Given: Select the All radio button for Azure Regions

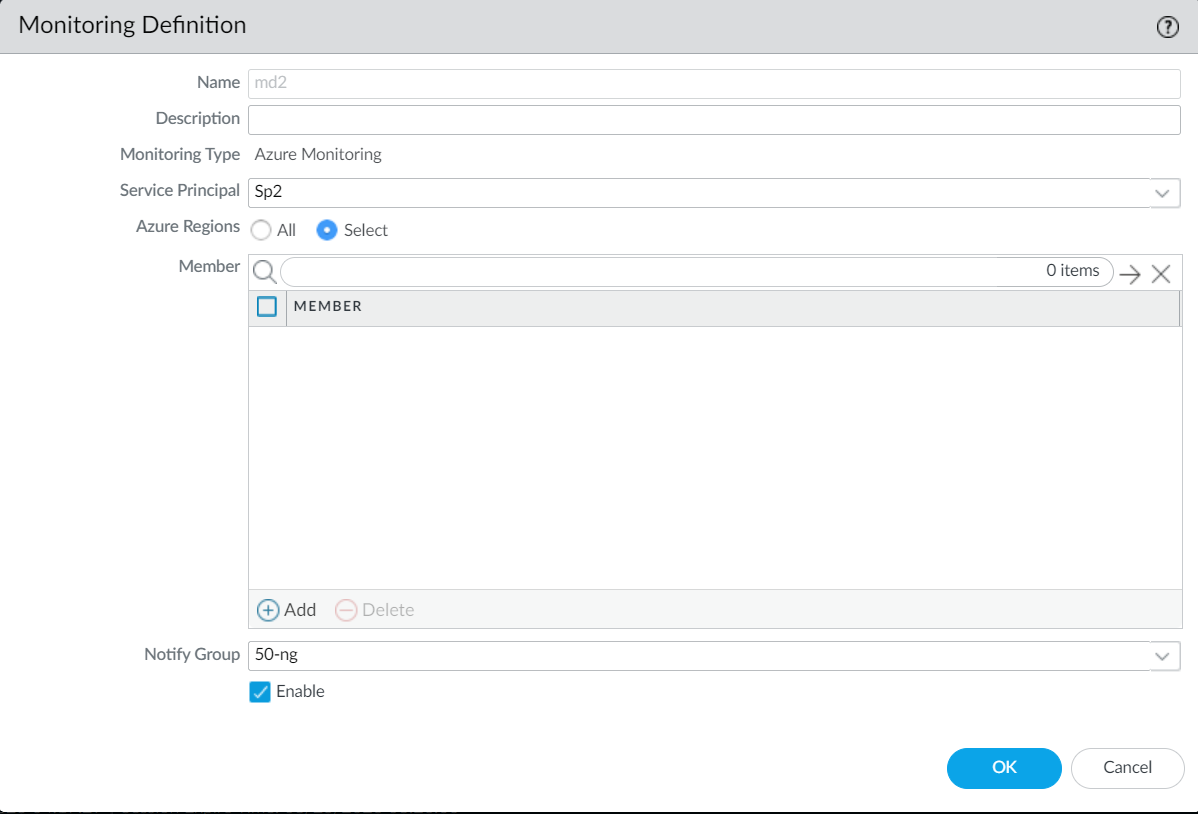Looking at the screenshot, I should click(x=261, y=230).
